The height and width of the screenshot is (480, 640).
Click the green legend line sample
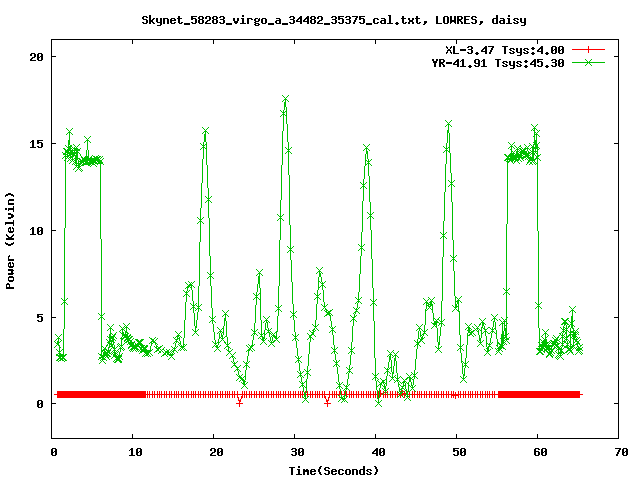(x=588, y=62)
